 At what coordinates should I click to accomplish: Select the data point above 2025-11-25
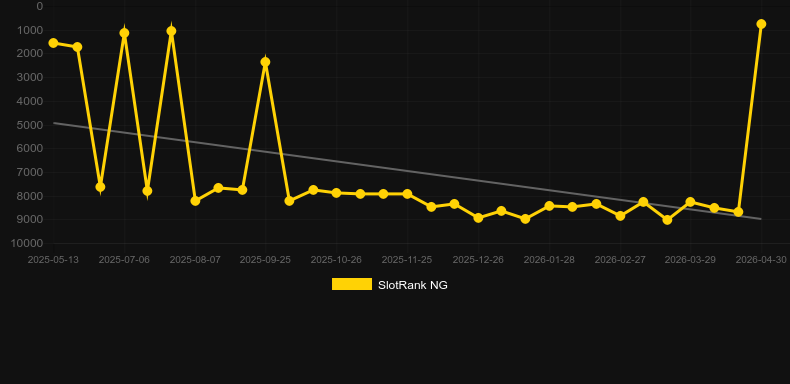[x=408, y=194]
